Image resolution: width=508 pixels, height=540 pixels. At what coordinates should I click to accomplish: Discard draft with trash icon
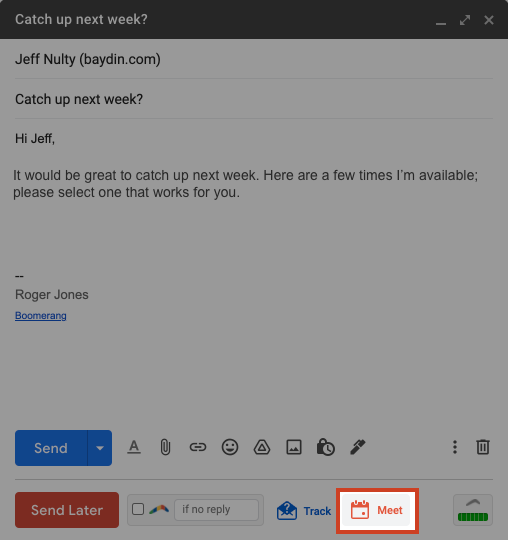483,447
